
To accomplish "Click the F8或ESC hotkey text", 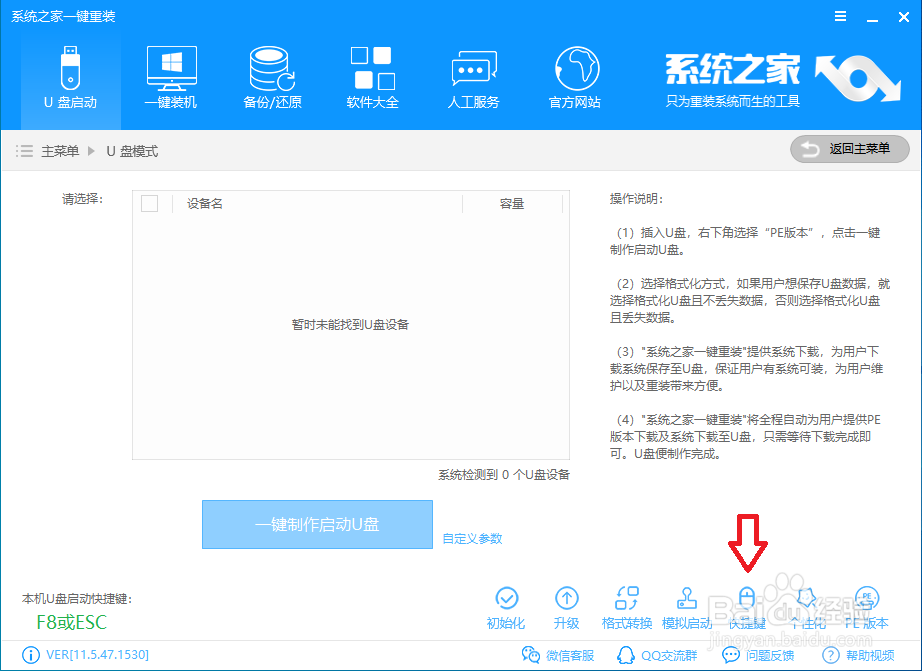I will [x=72, y=622].
